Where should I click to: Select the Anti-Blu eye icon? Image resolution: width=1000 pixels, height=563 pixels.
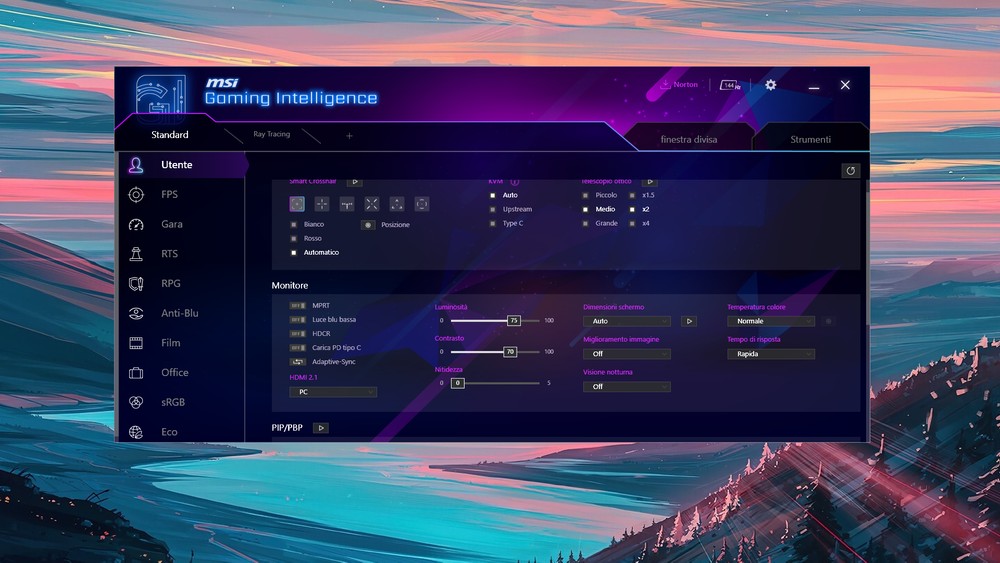(136, 313)
